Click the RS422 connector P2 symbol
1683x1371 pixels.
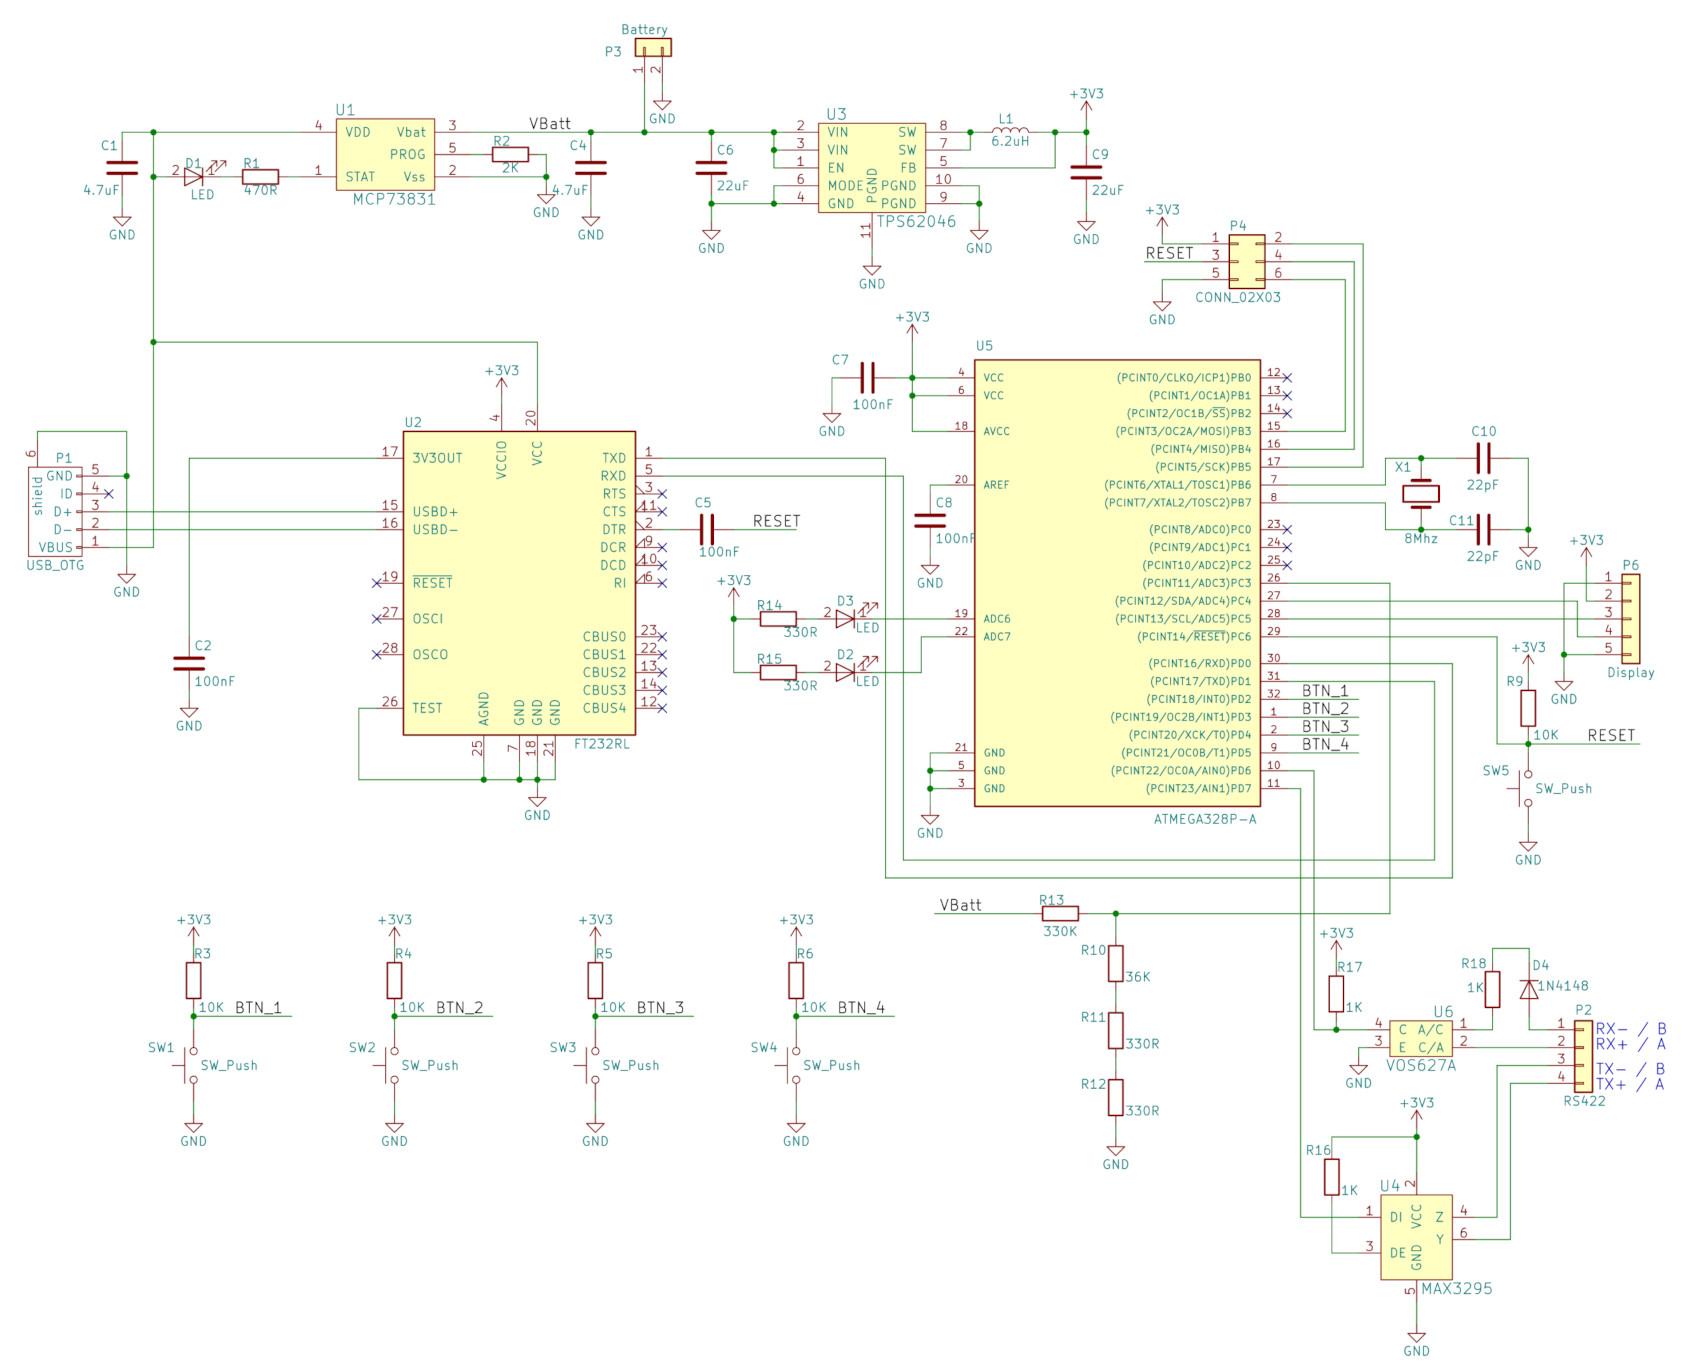tap(1583, 1056)
